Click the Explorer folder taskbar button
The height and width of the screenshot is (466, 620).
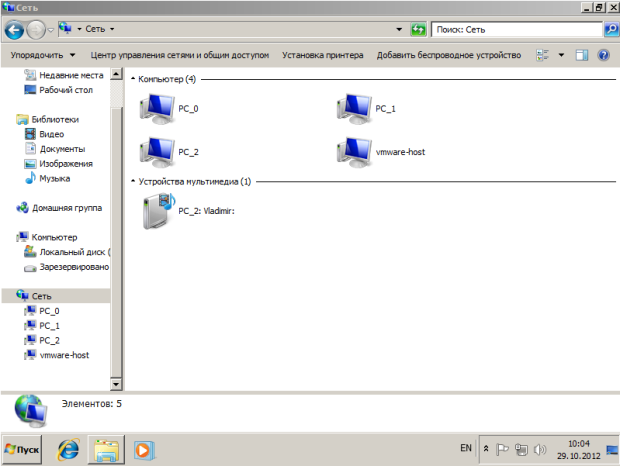click(106, 449)
